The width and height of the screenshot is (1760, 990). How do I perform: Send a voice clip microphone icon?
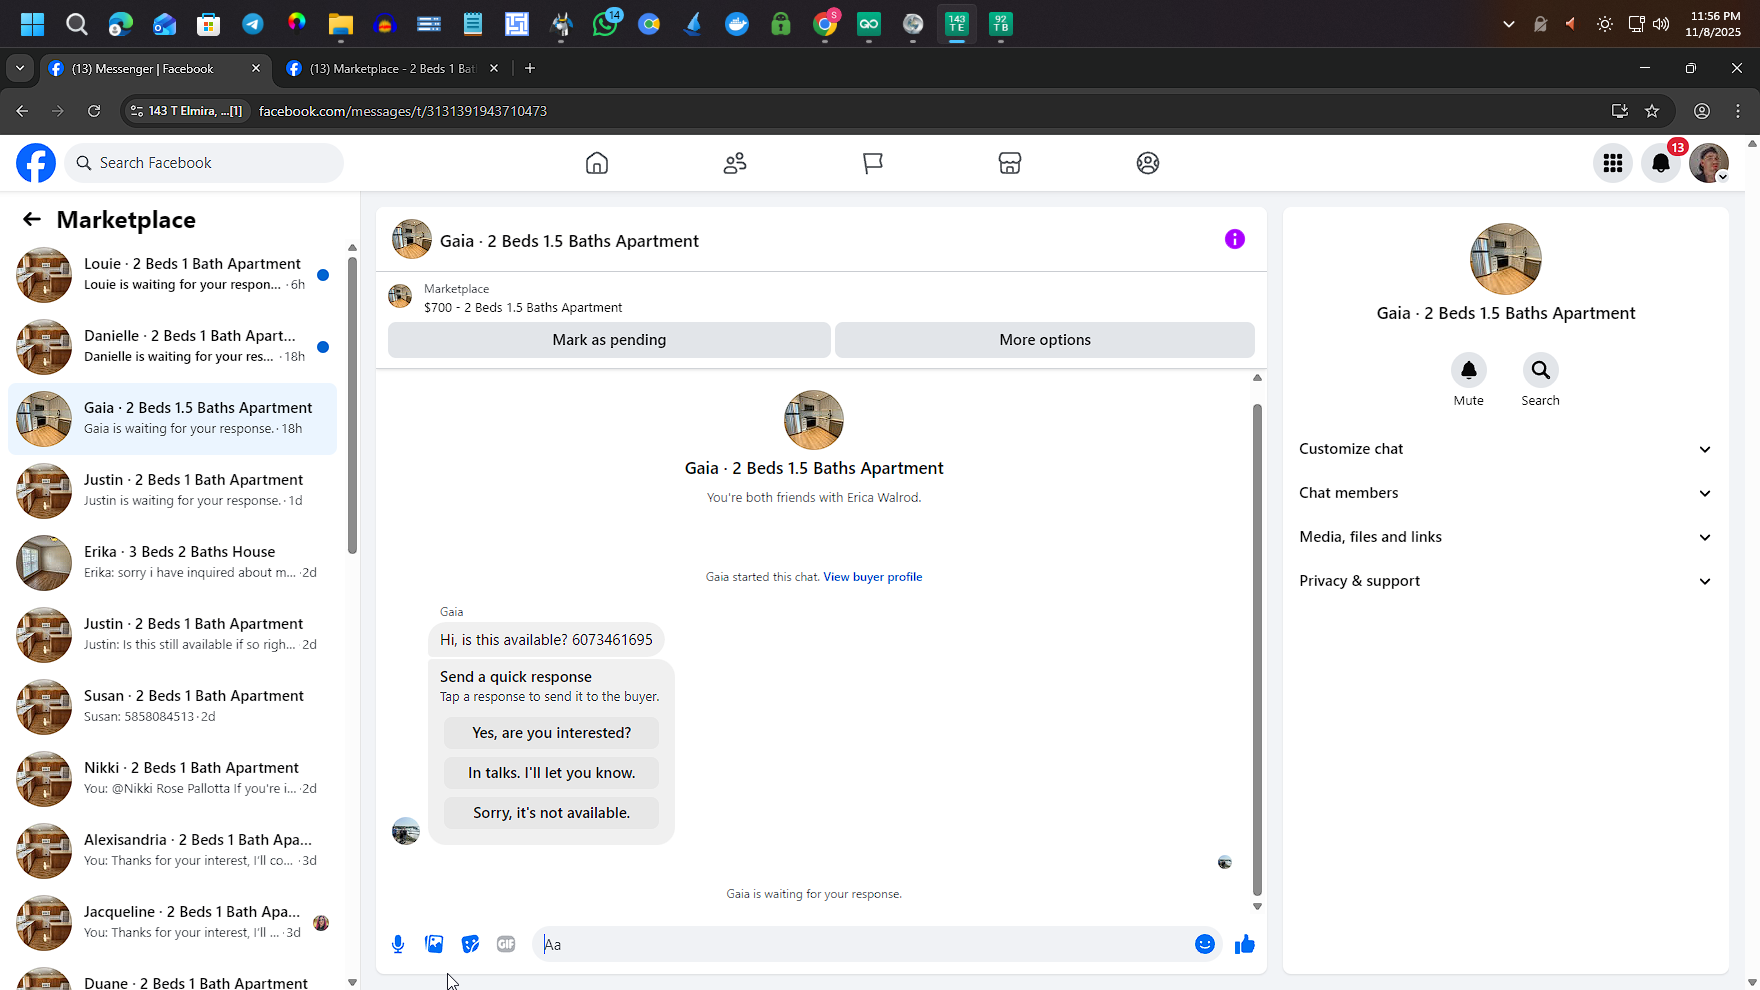point(398,944)
